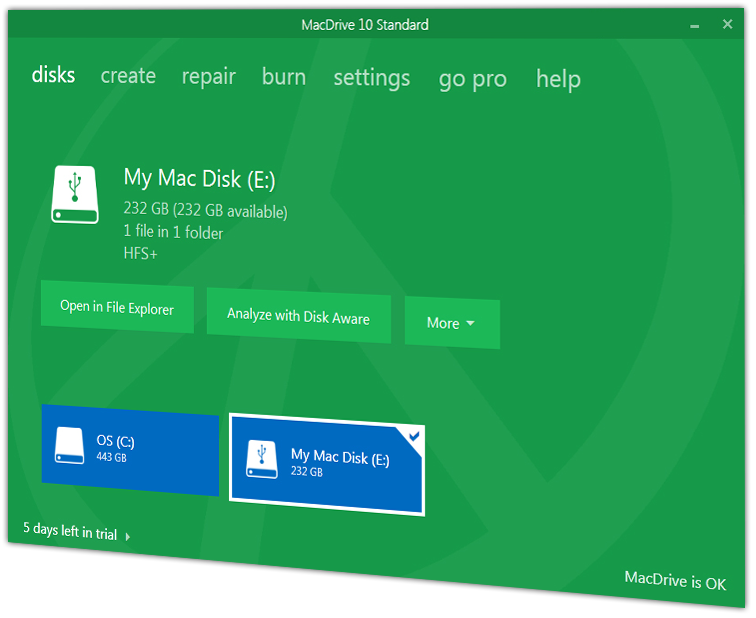Click the 443 GB size on OS tile

tap(111, 457)
